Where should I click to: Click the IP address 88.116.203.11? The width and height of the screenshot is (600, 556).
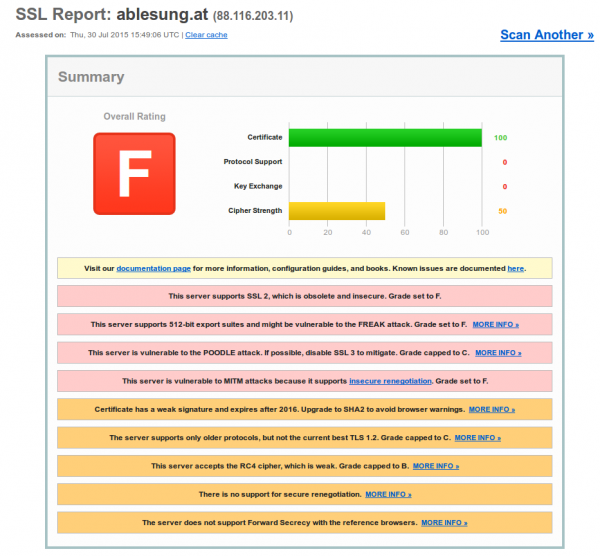click(253, 16)
